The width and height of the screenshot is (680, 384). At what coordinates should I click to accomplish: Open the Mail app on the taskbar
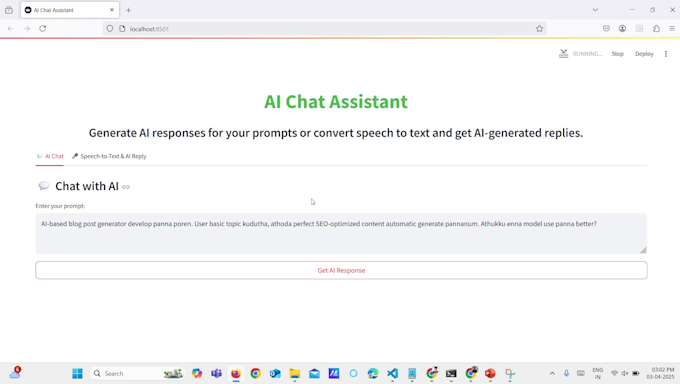(314, 373)
